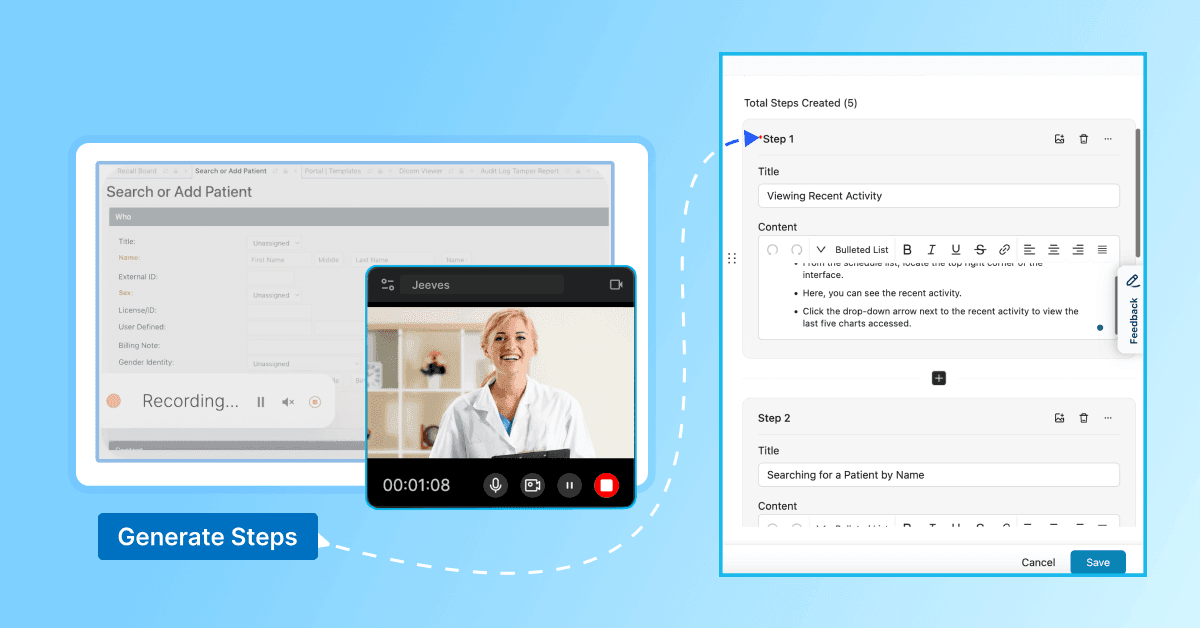This screenshot has height=628, width=1200.
Task: Click the Last Name field
Action: pos(393,260)
